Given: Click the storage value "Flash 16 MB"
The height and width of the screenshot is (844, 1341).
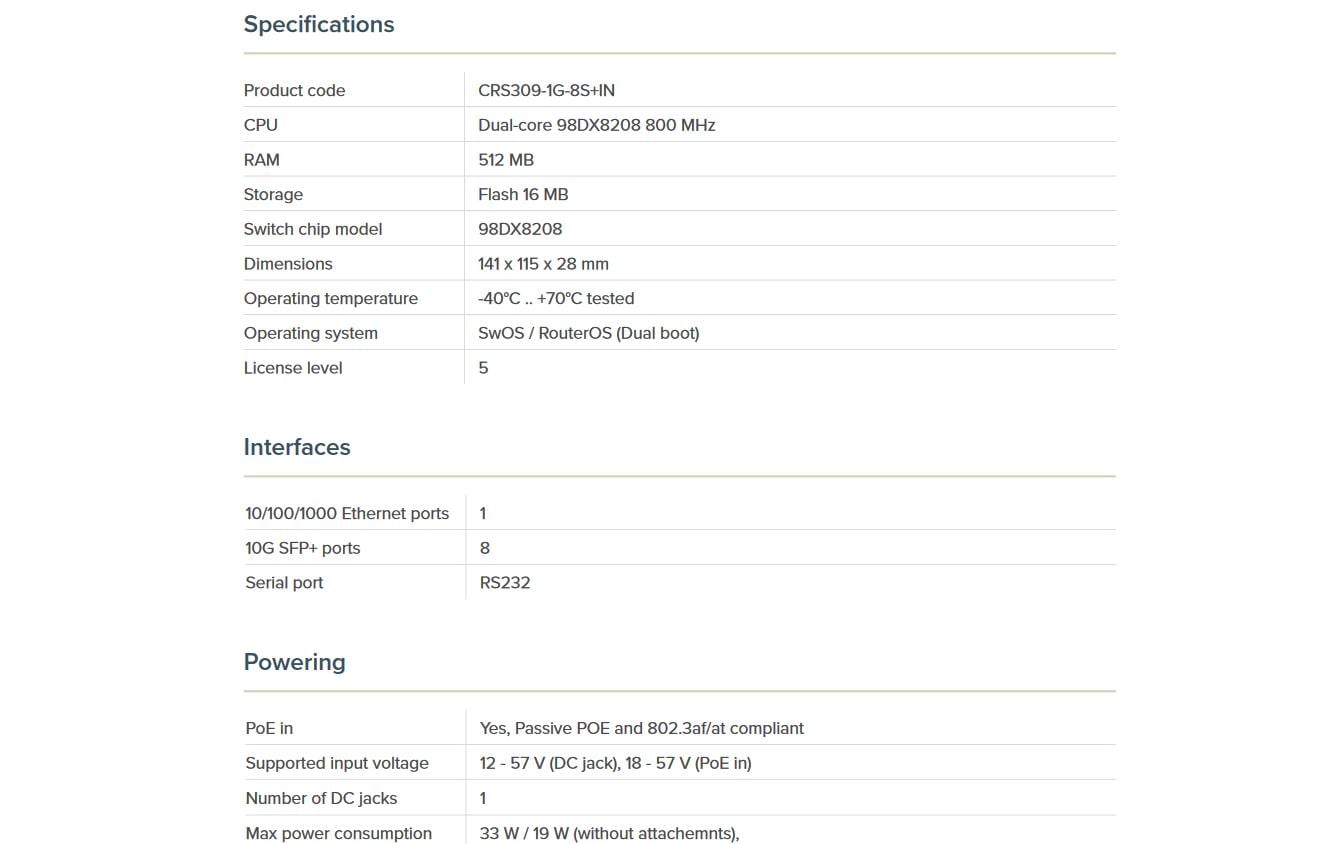Looking at the screenshot, I should click(x=523, y=195).
